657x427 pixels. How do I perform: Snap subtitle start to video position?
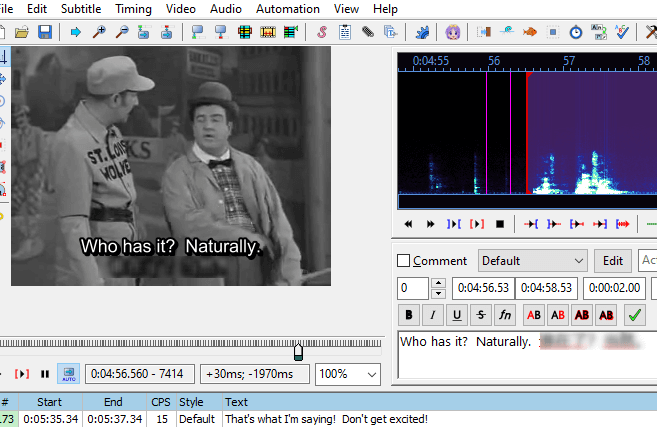(x=197, y=32)
